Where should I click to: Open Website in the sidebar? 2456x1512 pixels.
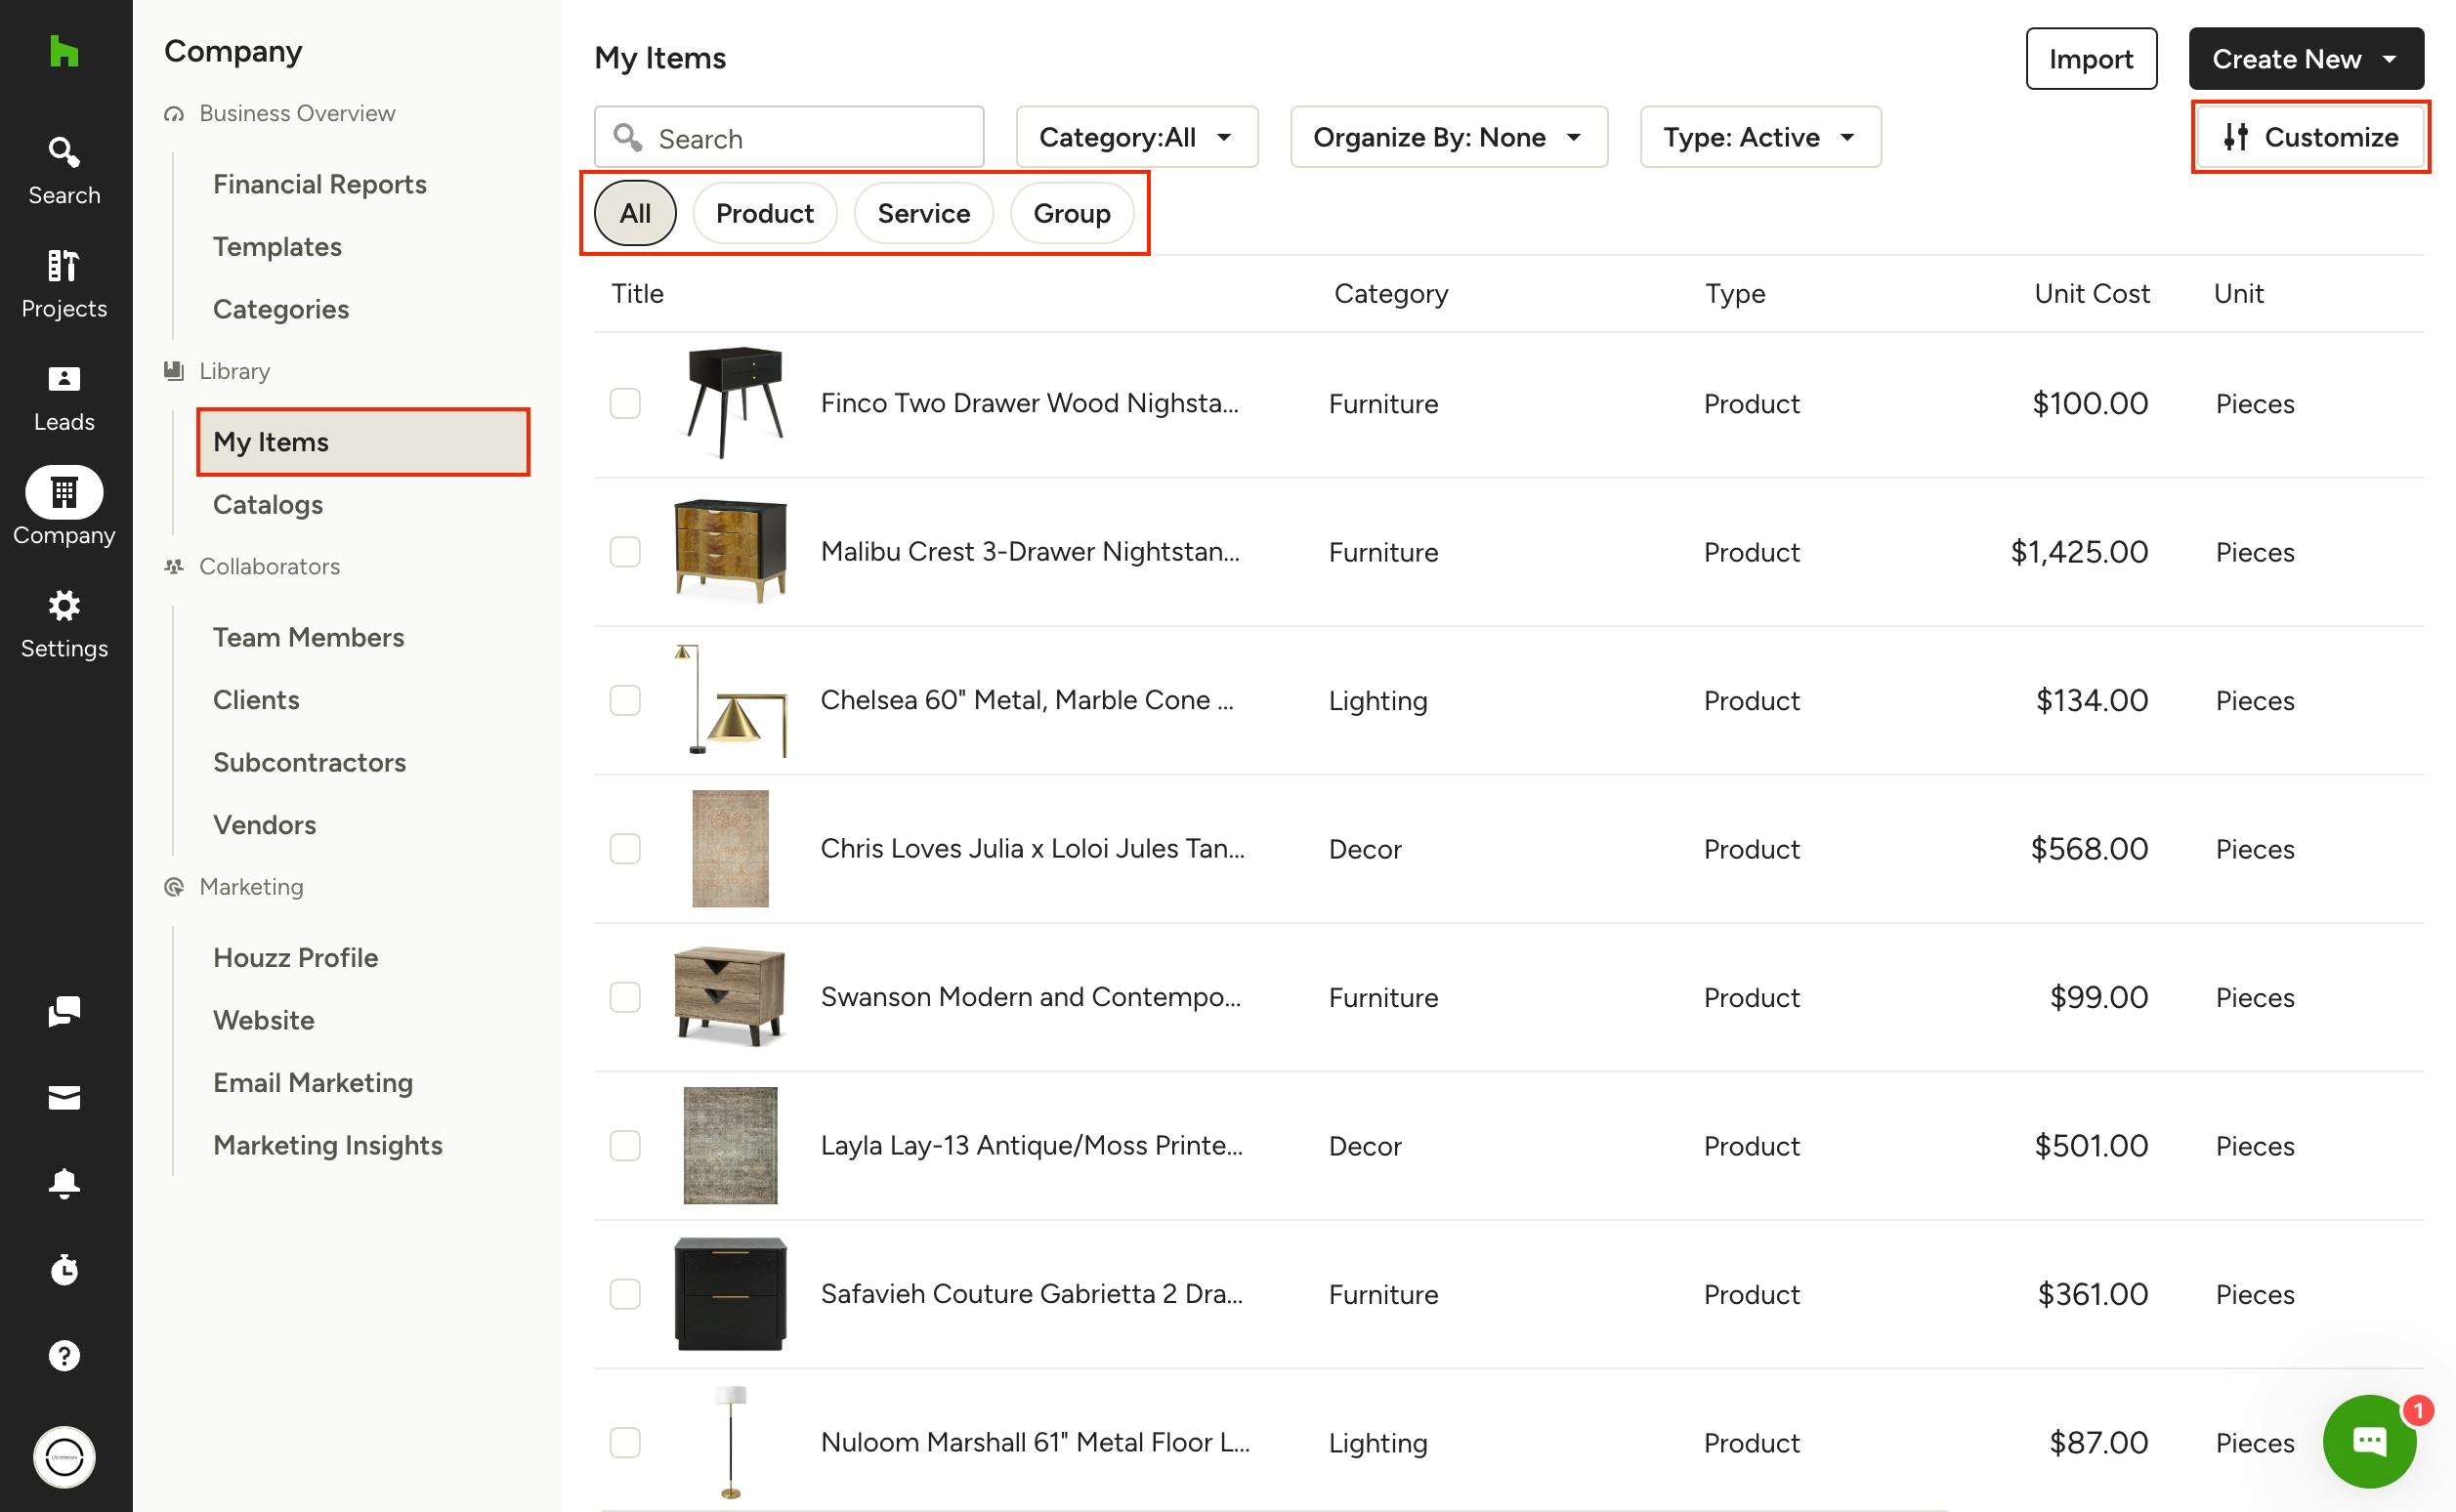point(263,1020)
